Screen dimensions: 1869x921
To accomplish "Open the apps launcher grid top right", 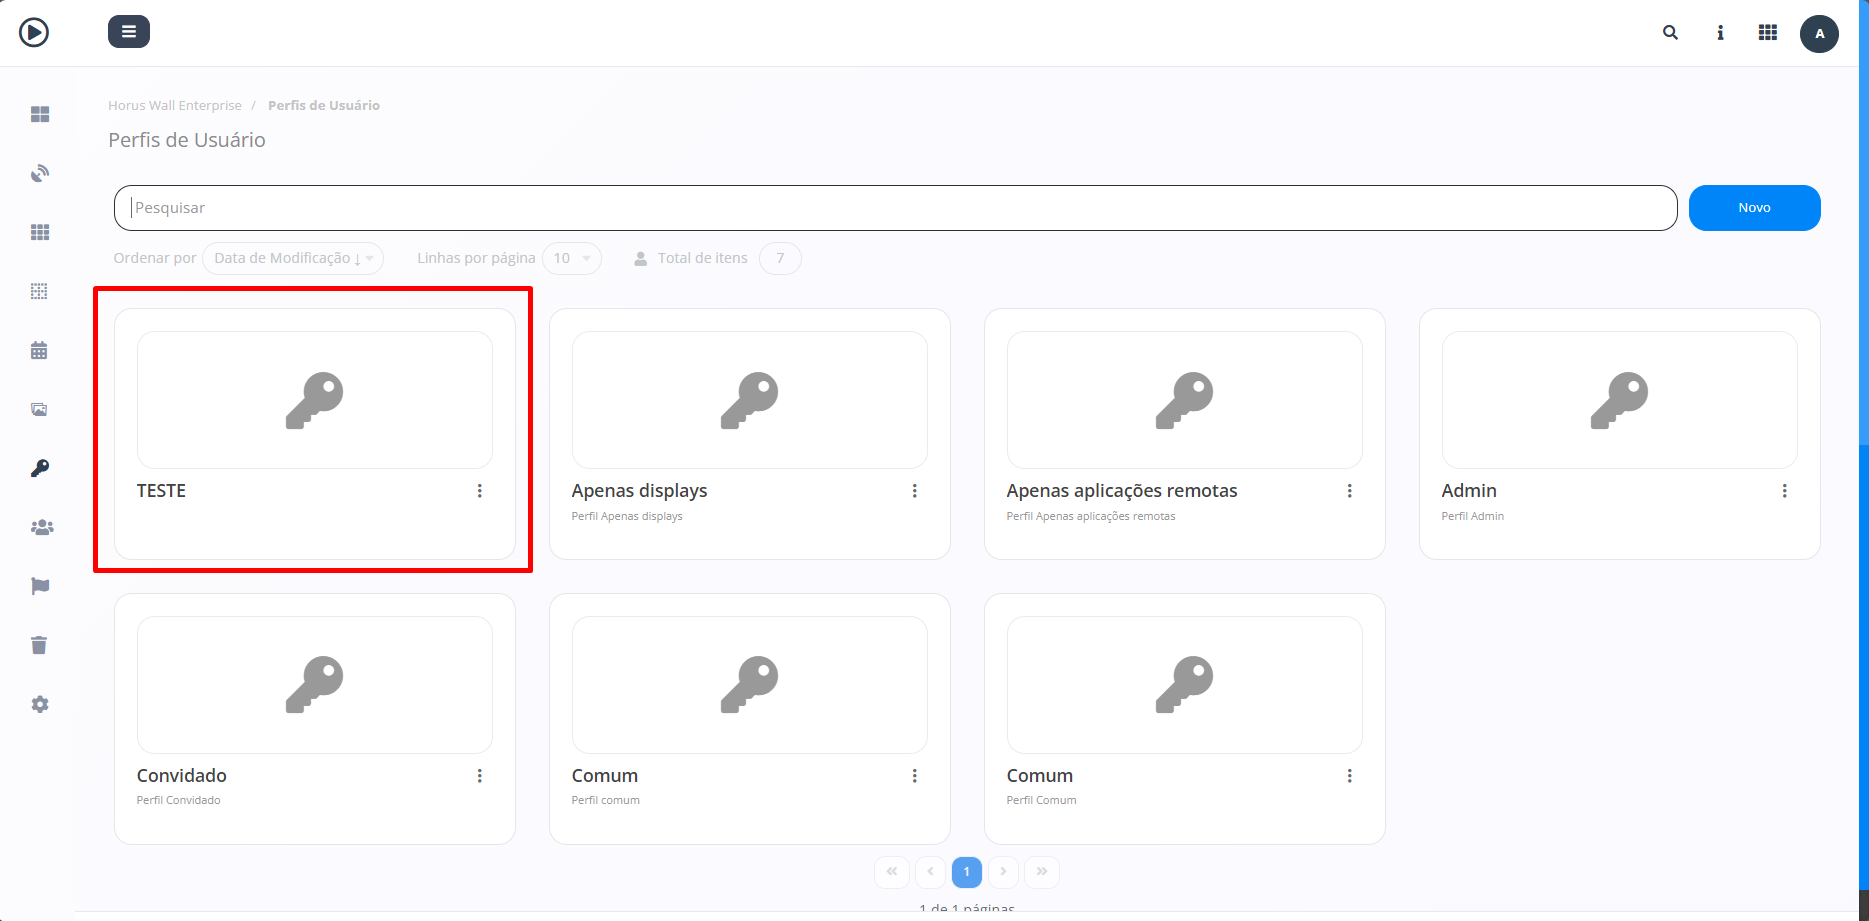I will [1768, 32].
